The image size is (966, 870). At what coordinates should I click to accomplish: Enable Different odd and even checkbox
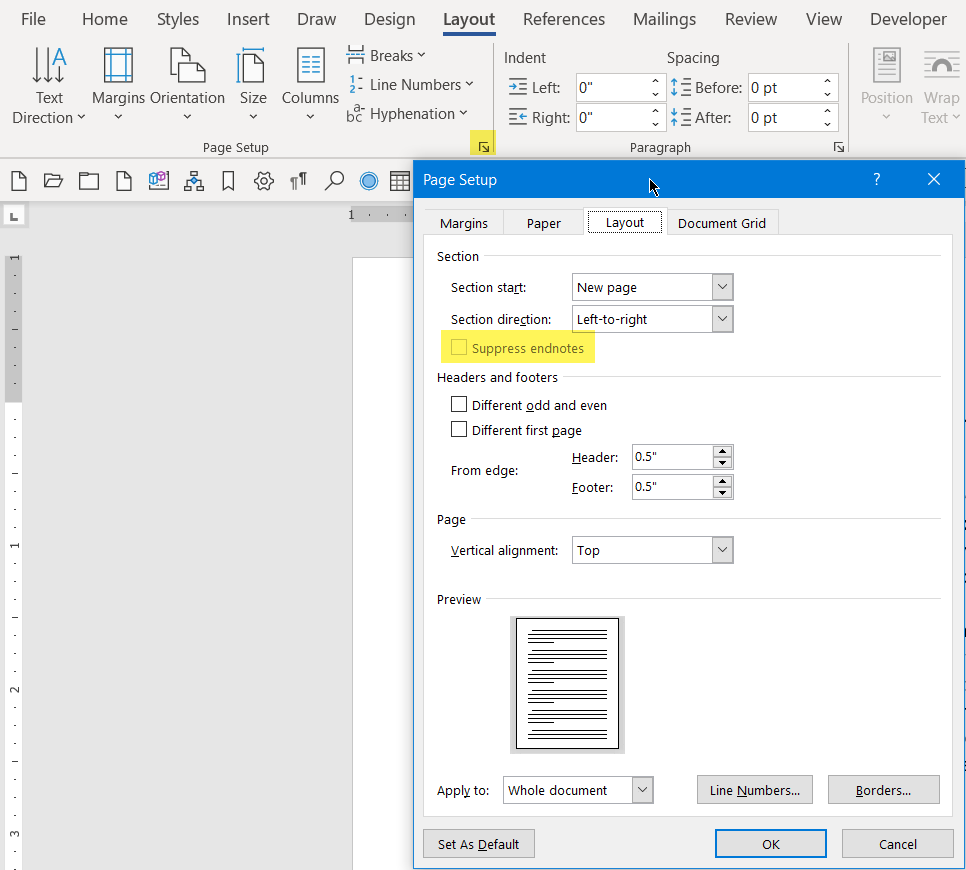[459, 405]
